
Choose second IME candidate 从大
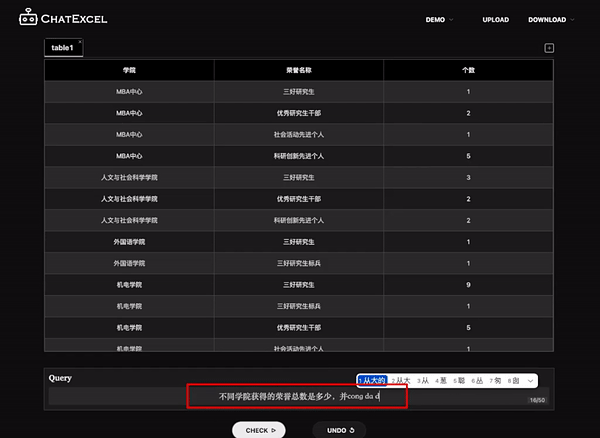click(x=400, y=381)
